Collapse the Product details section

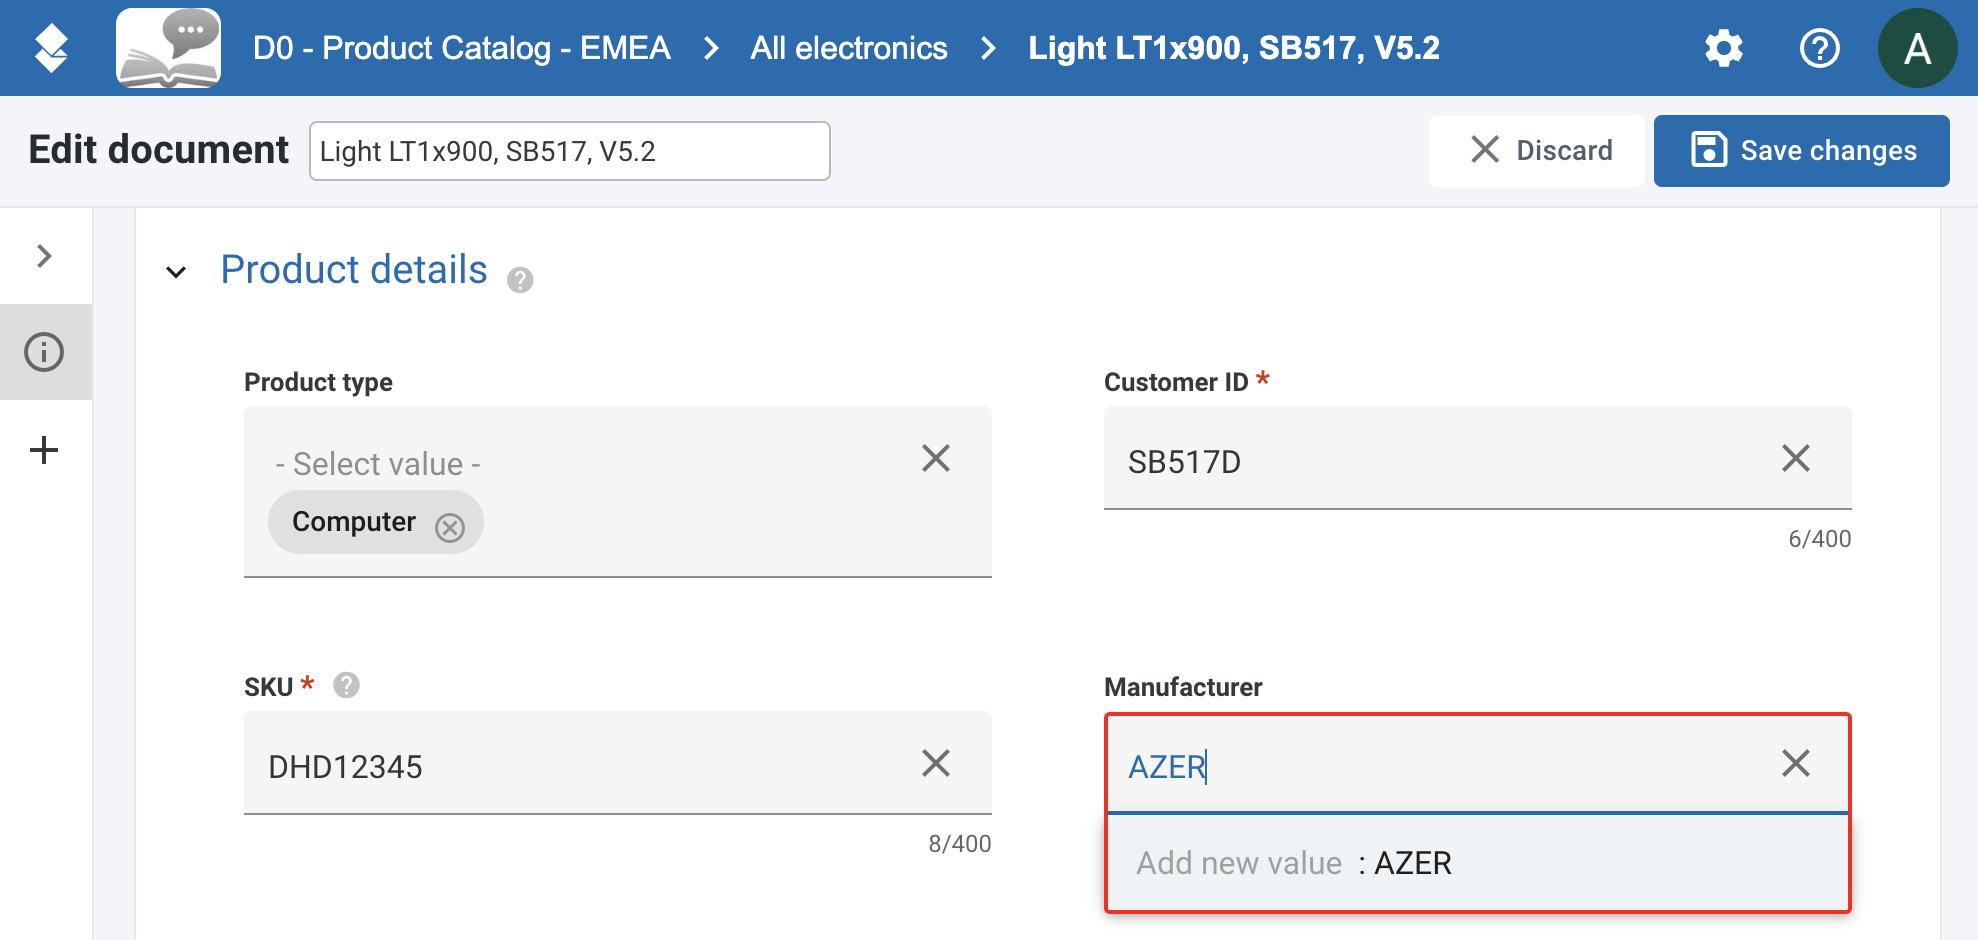(176, 272)
